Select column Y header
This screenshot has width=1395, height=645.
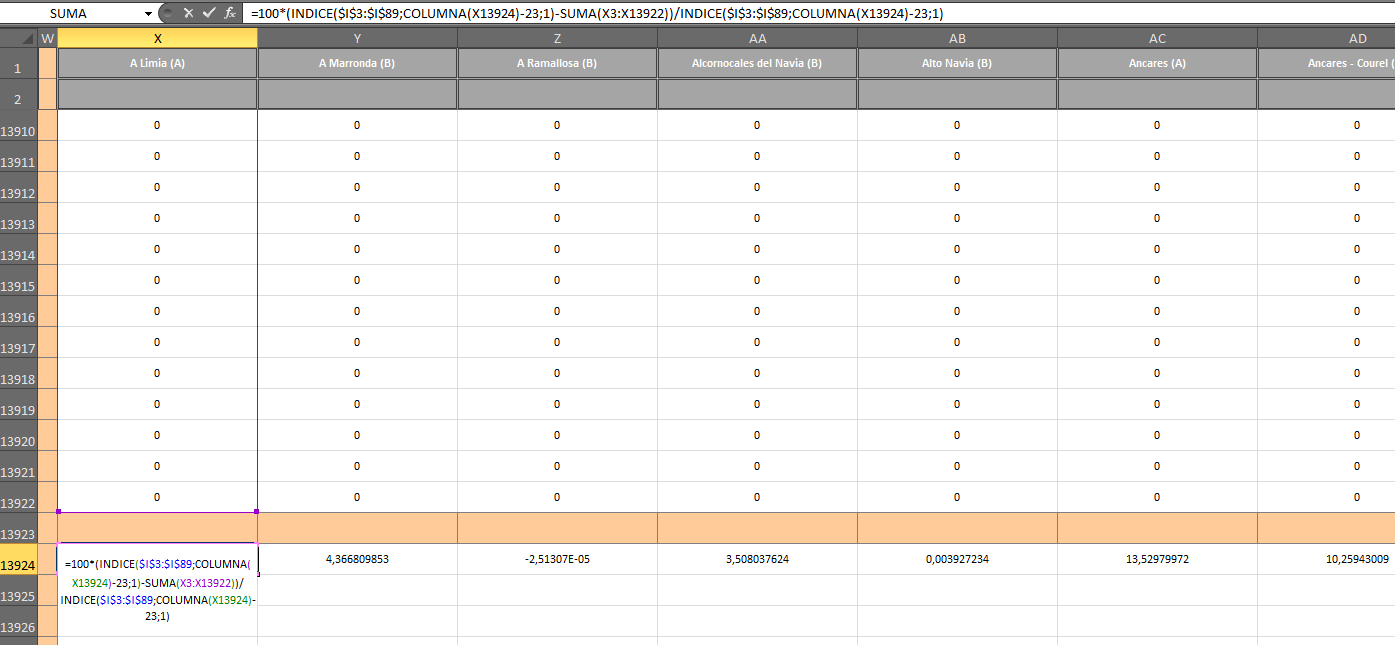click(357, 38)
